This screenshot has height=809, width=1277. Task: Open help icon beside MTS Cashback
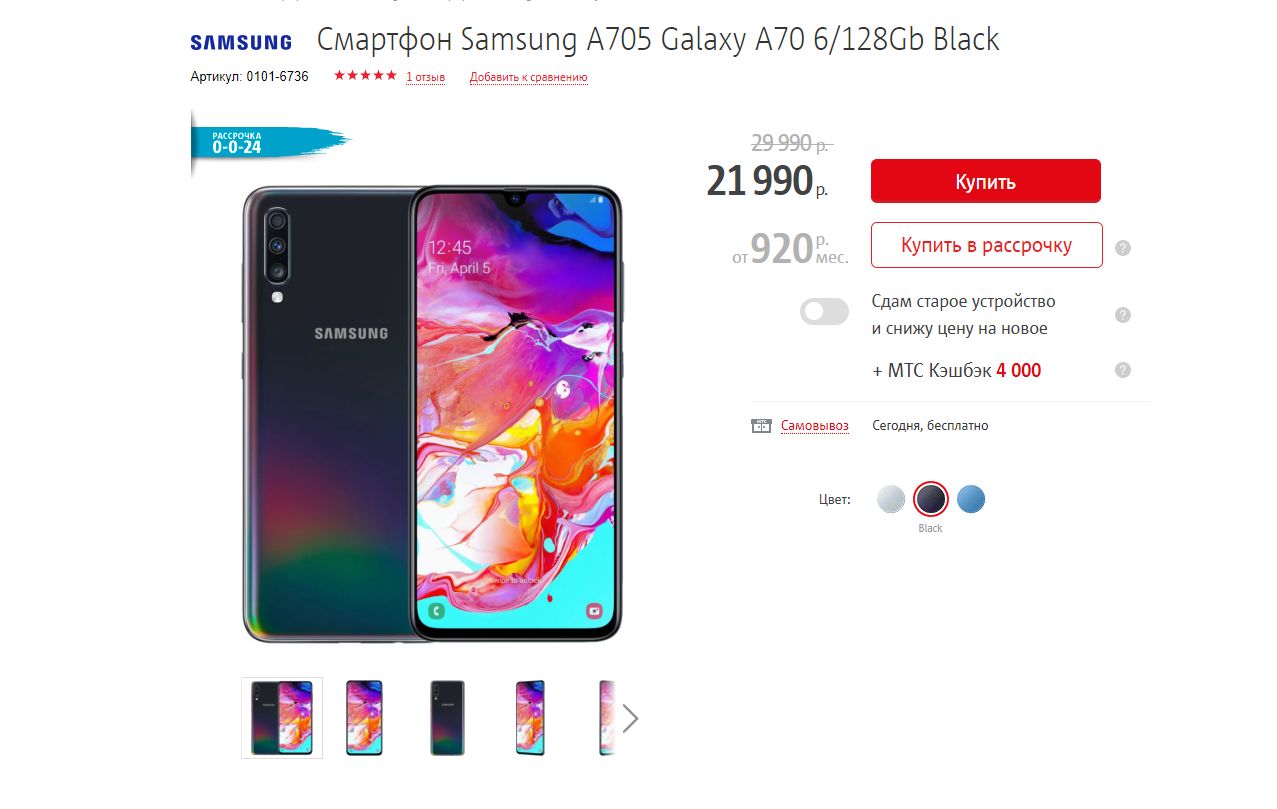[1123, 370]
